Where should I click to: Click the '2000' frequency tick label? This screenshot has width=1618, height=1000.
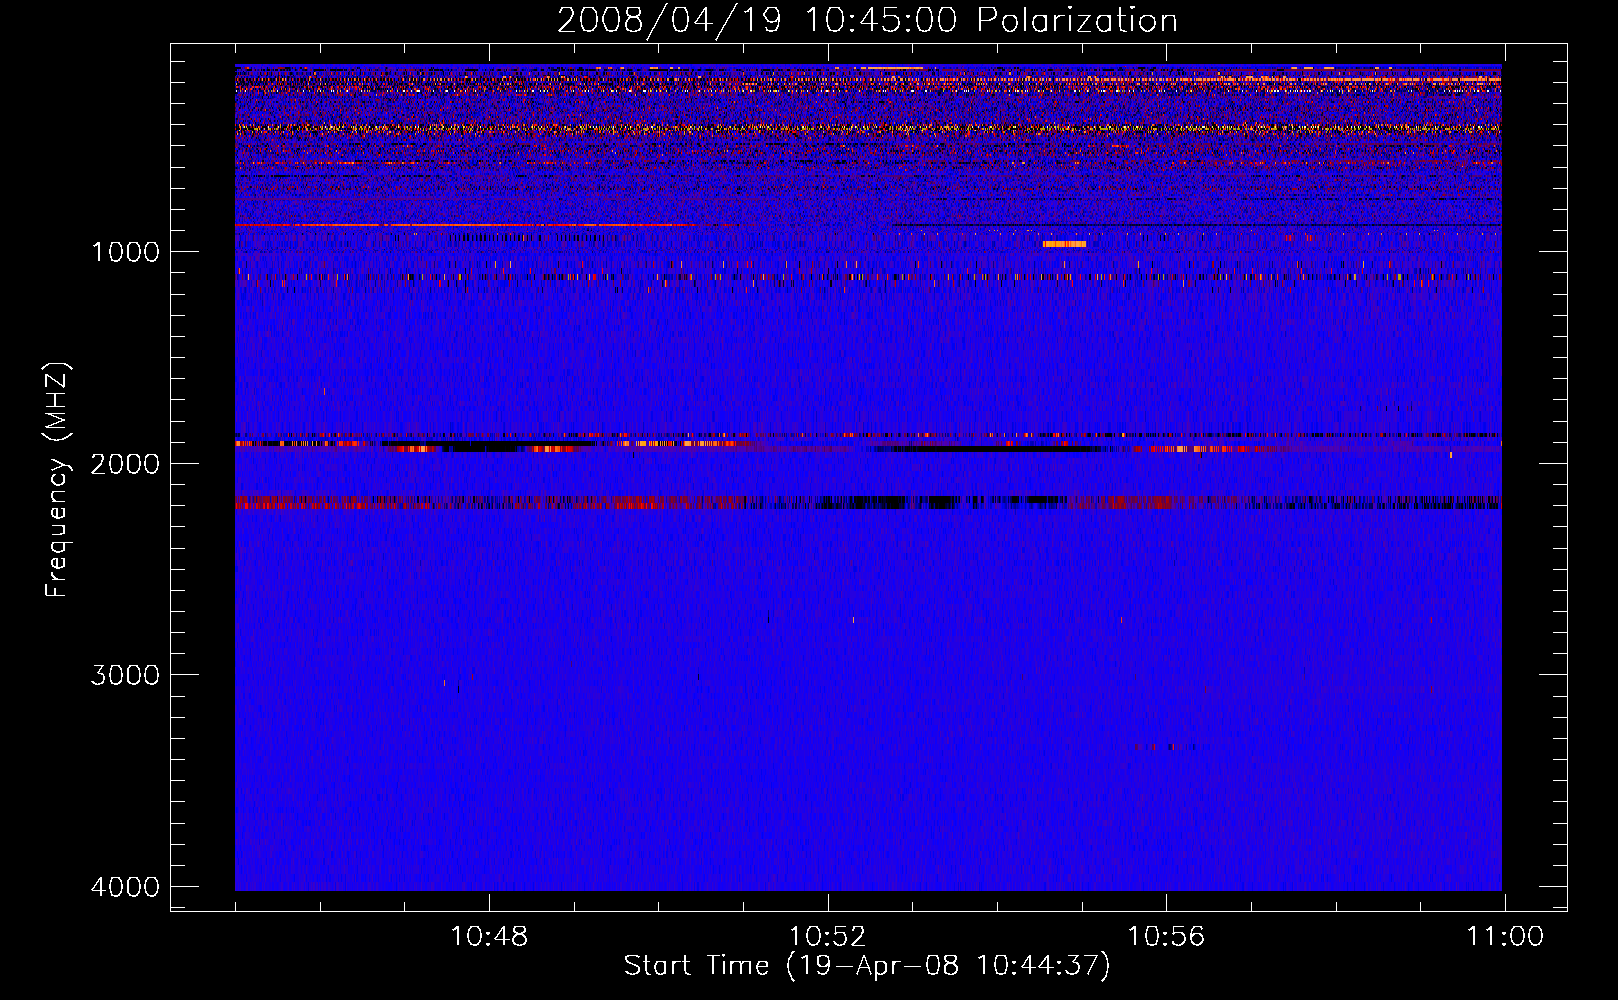[x=125, y=464]
